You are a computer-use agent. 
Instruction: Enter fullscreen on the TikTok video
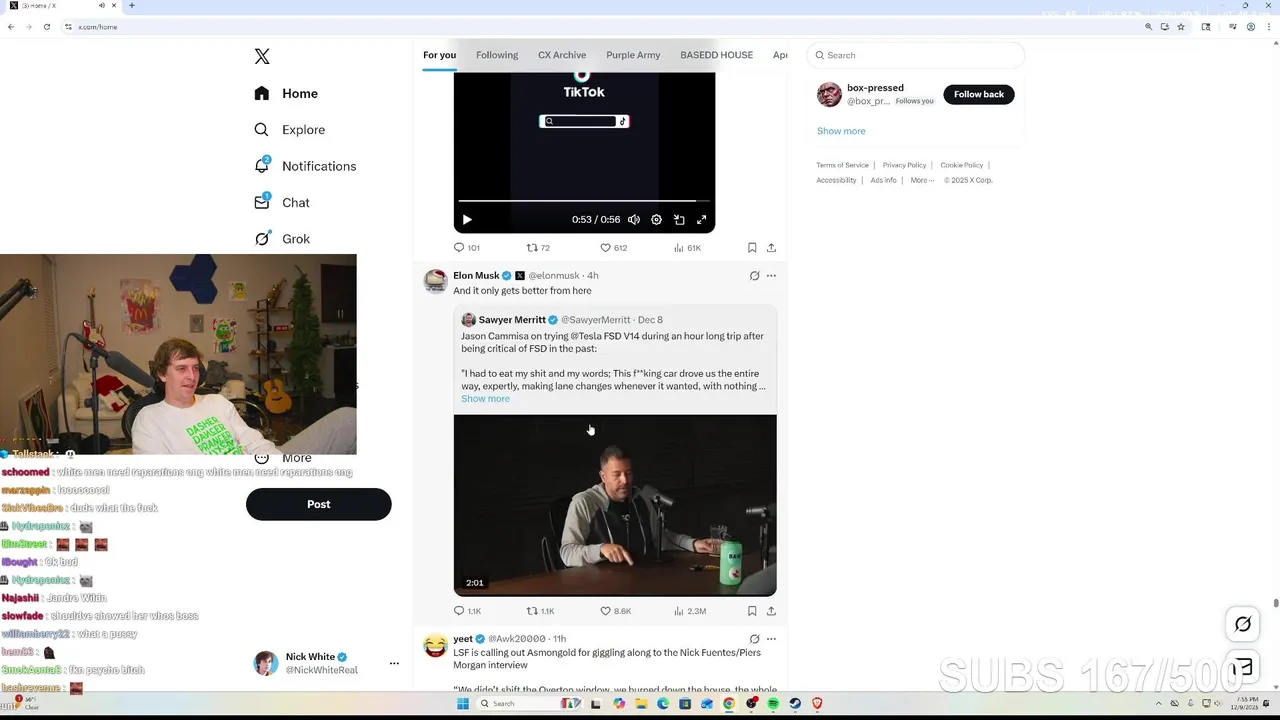click(701, 220)
